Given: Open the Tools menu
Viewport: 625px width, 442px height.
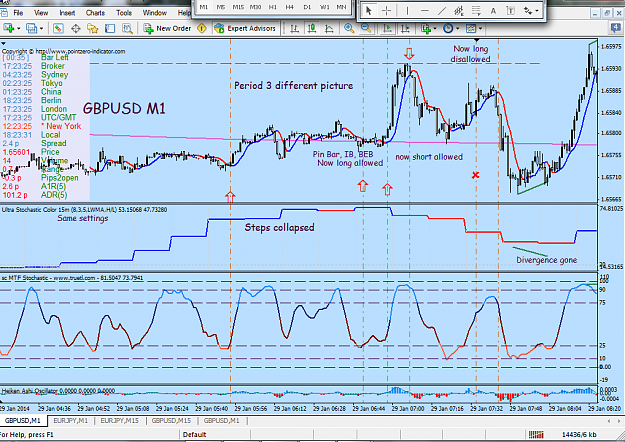Looking at the screenshot, I should click(x=124, y=13).
